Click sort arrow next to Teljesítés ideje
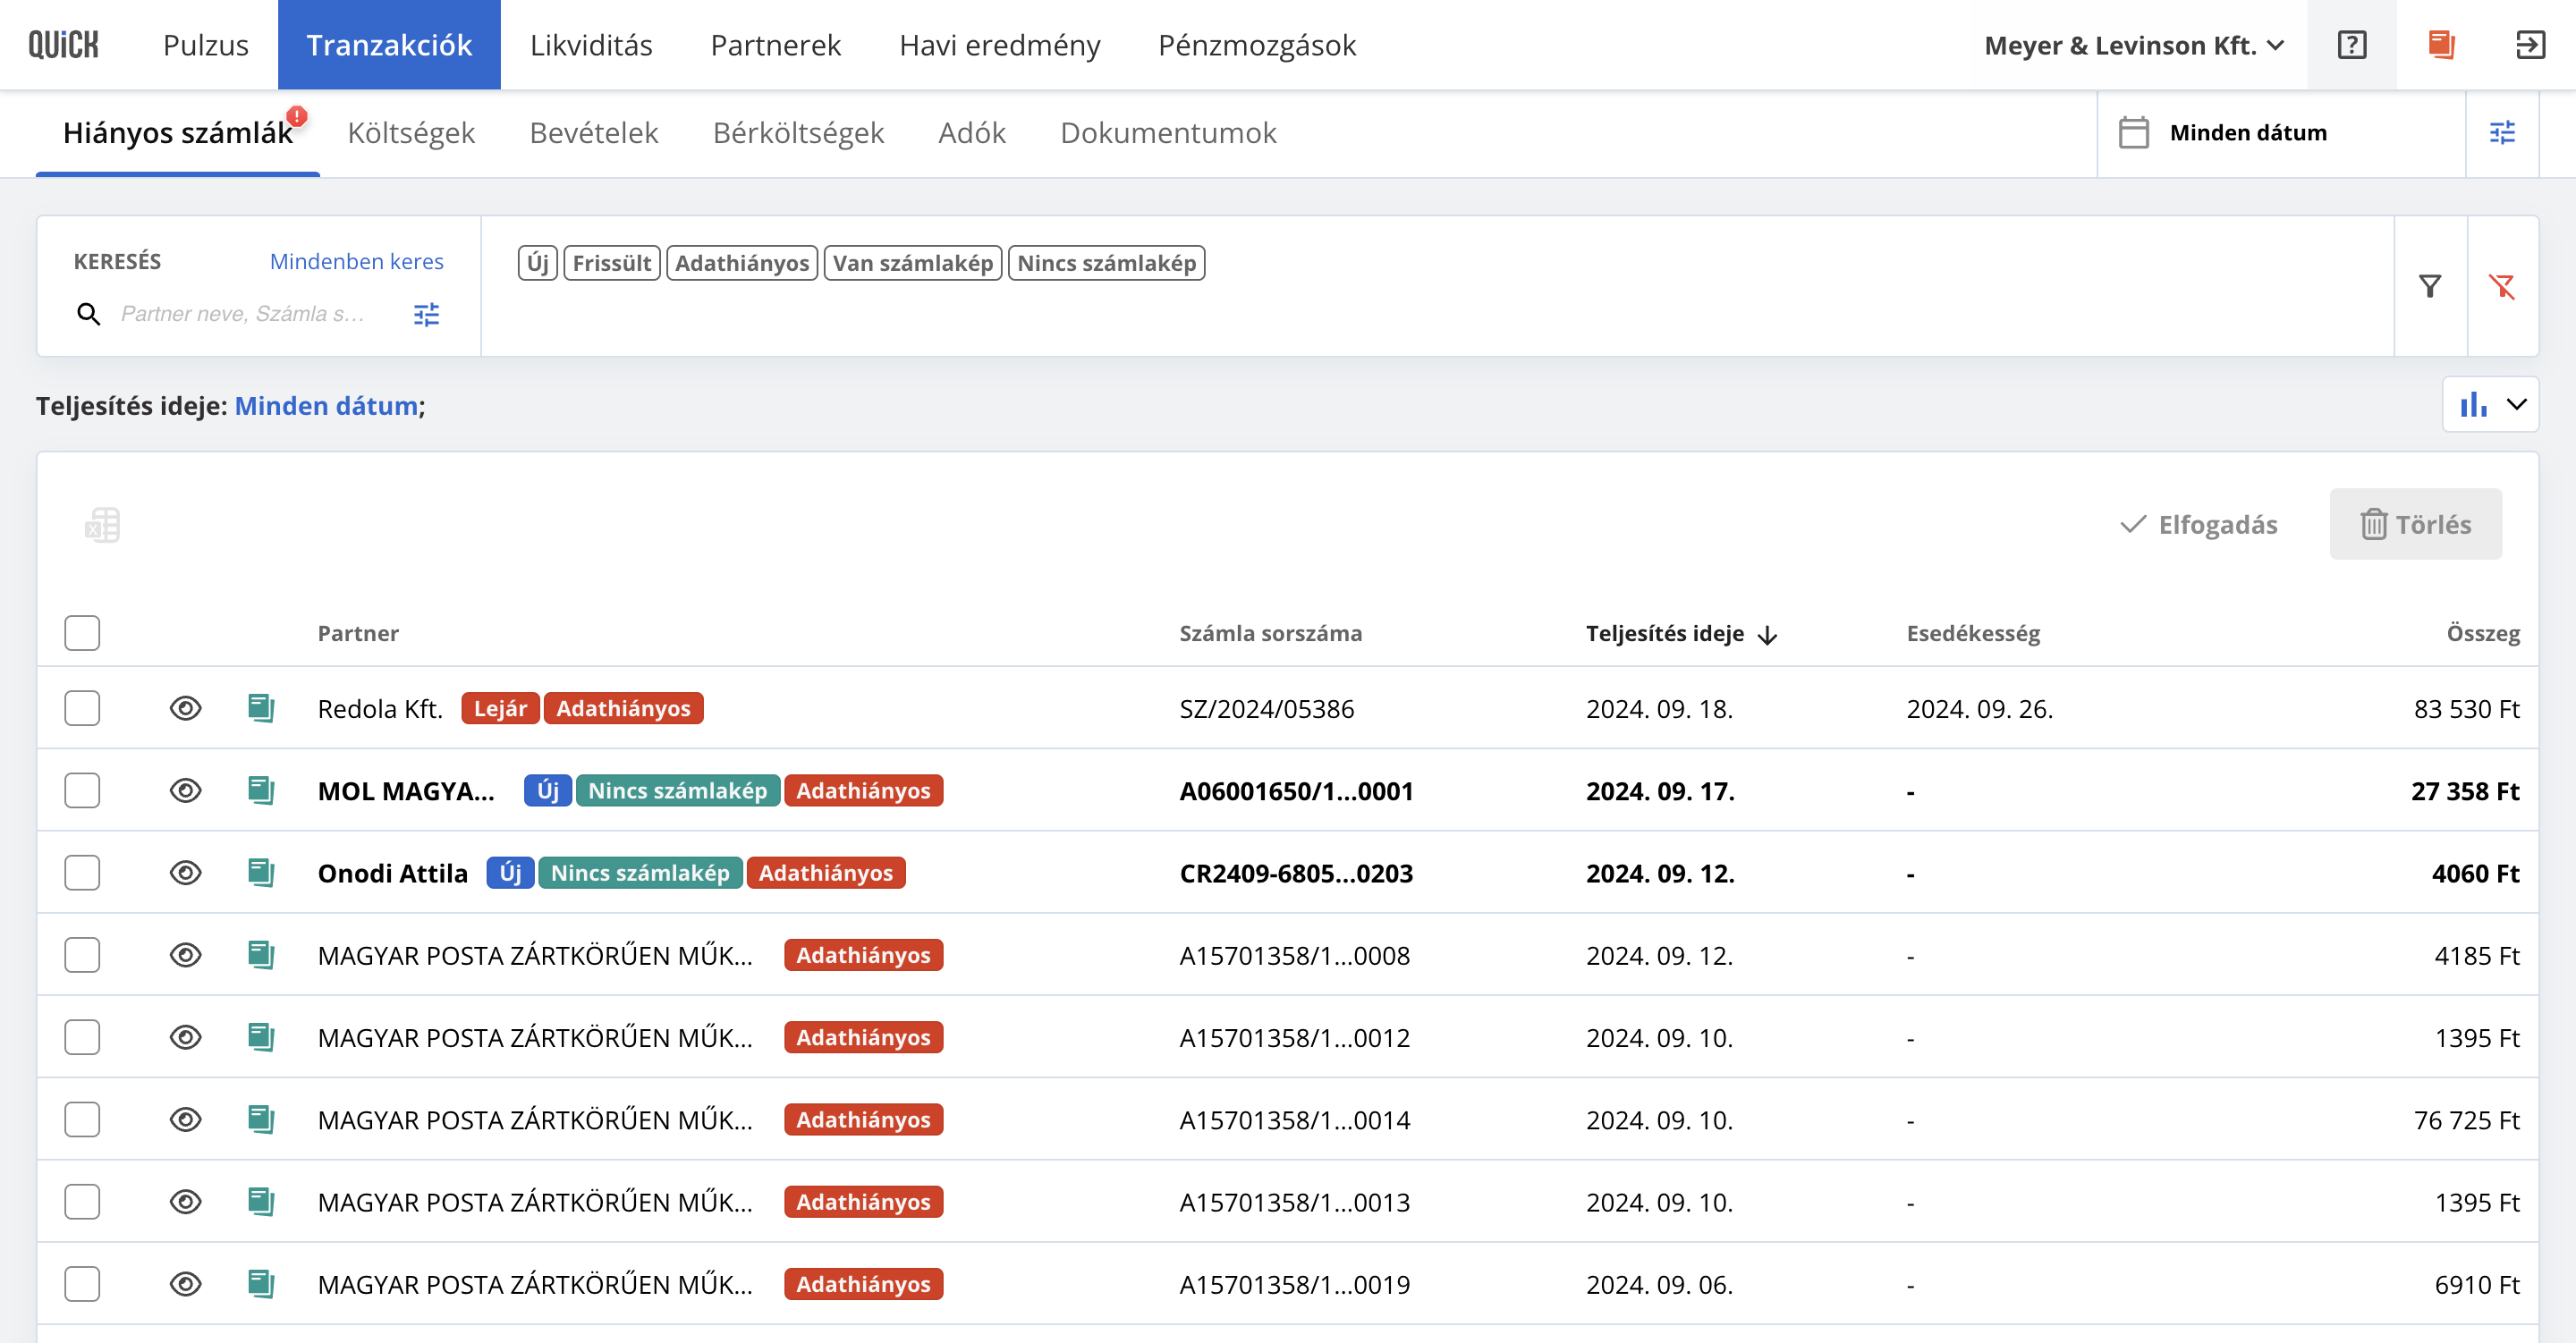 1767,635
